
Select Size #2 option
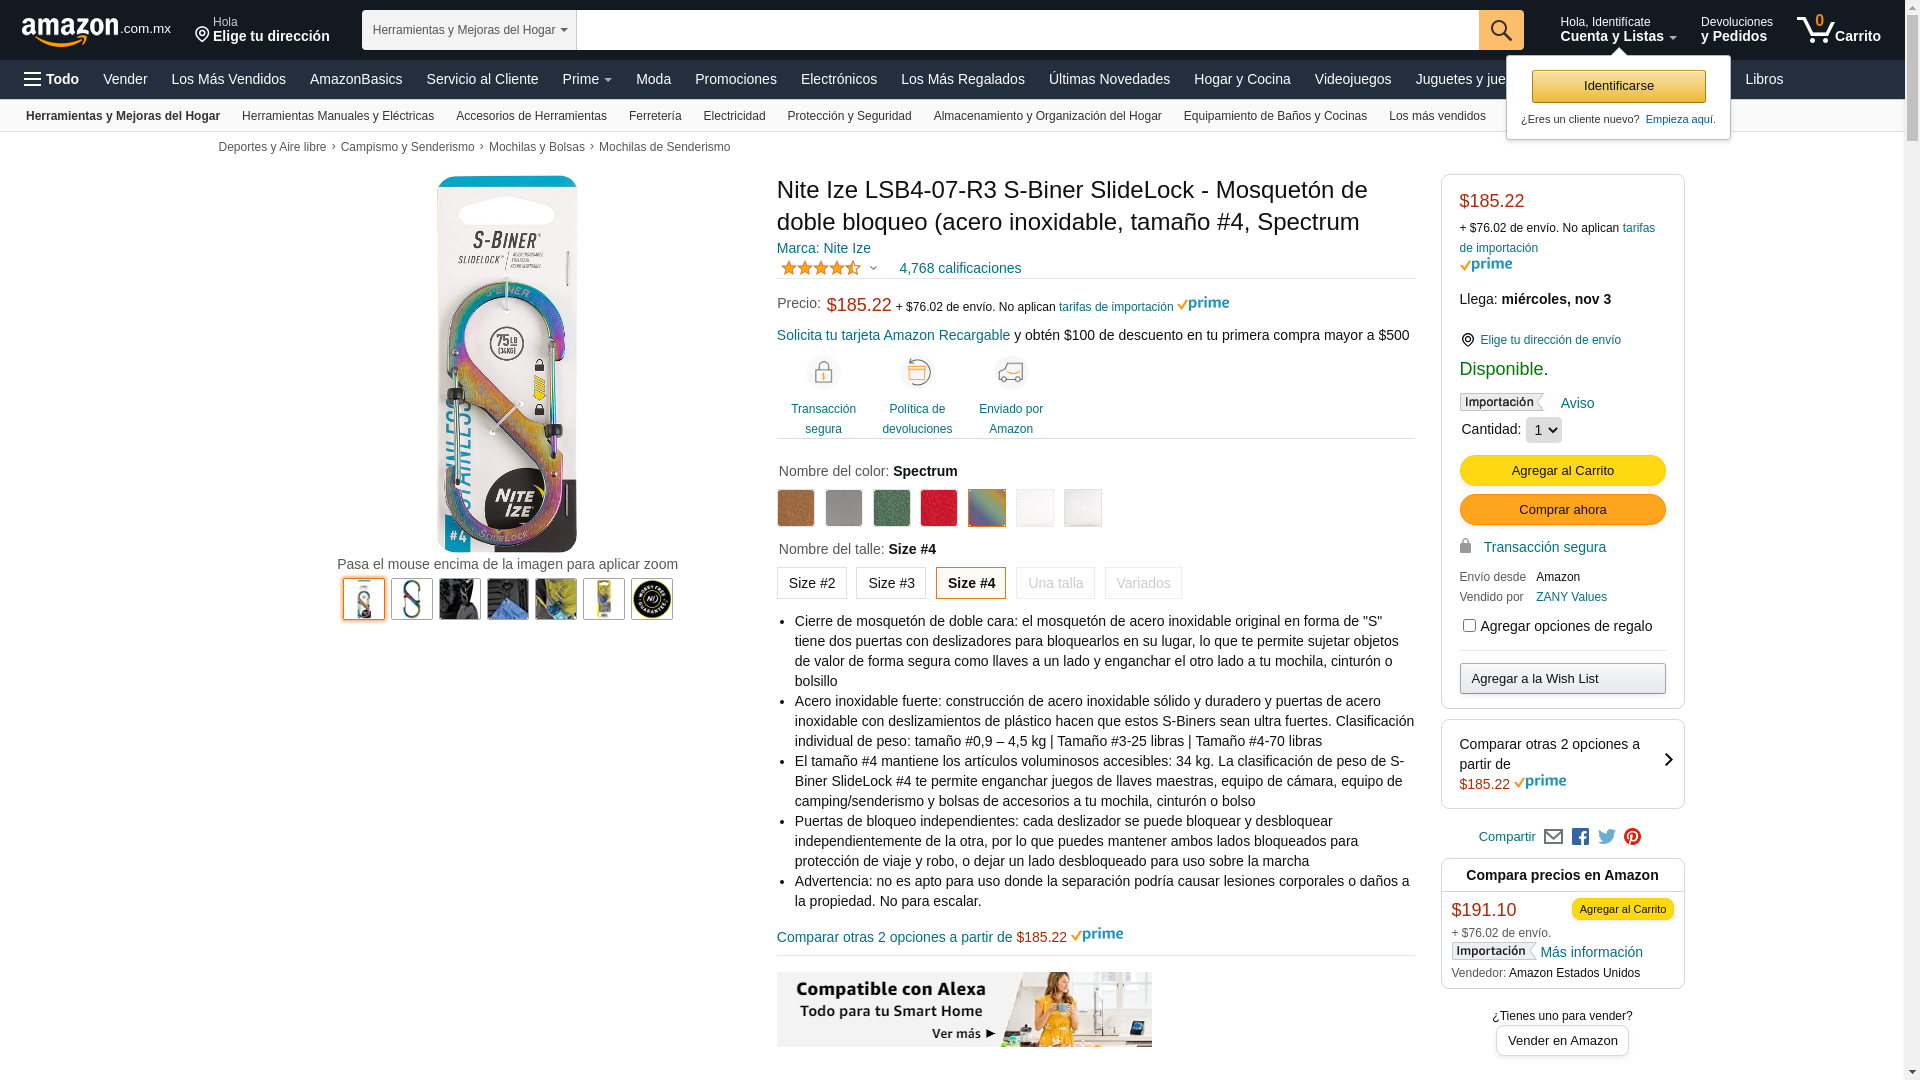pyautogui.click(x=812, y=583)
